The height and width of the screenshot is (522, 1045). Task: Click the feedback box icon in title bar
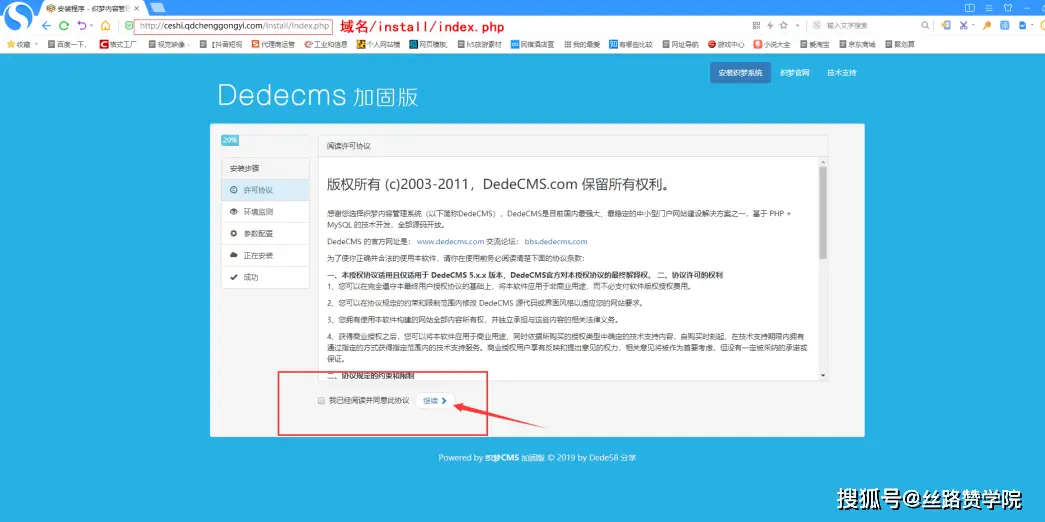[x=970, y=8]
